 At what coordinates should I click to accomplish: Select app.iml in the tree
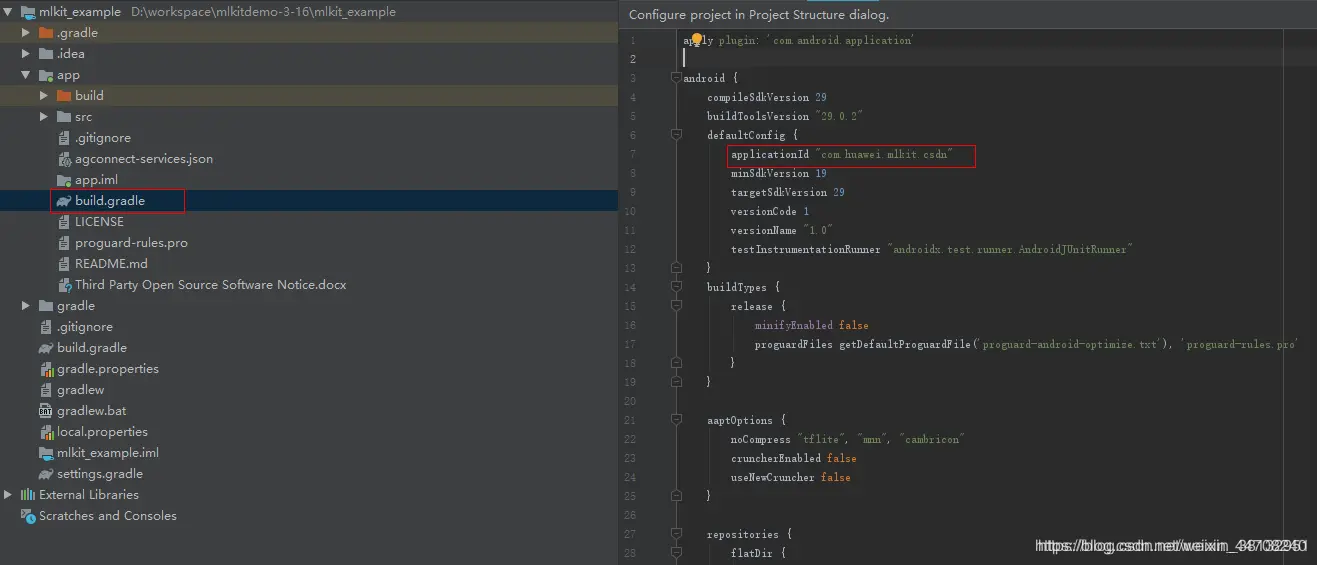[x=96, y=180]
